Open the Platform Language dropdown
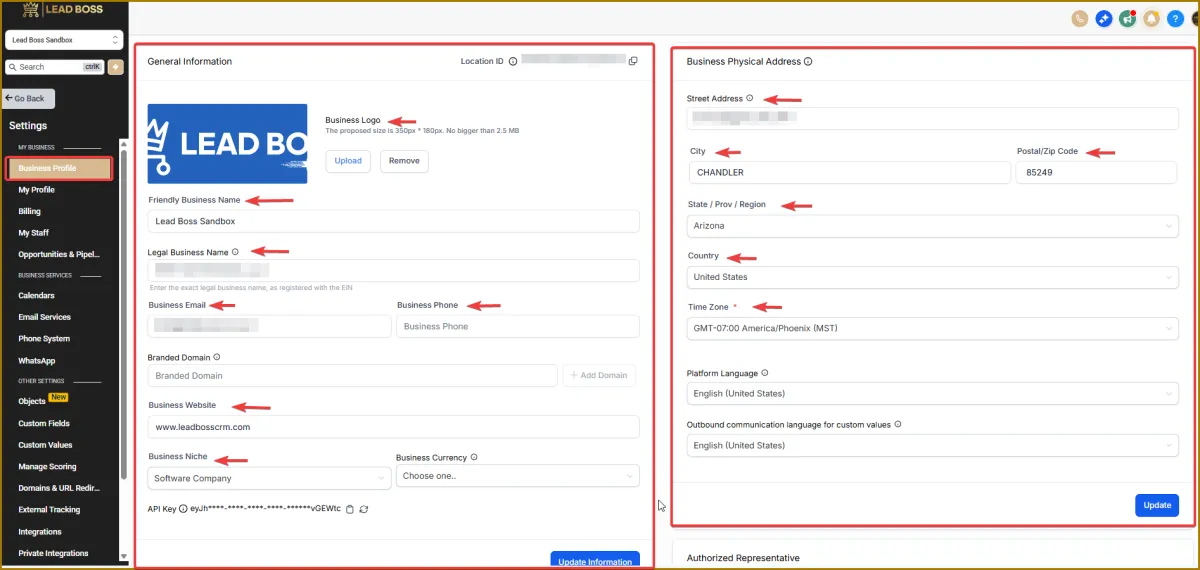Image resolution: width=1200 pixels, height=570 pixels. [x=933, y=394]
